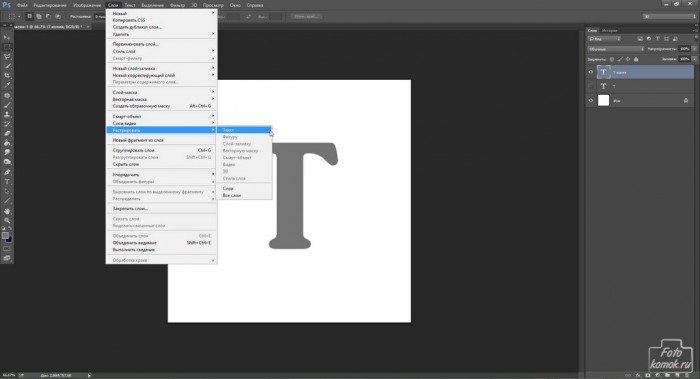This screenshot has height=379, width=700.
Task: Choose 'Объединить видимые' menu entry
Action: click(x=162, y=242)
